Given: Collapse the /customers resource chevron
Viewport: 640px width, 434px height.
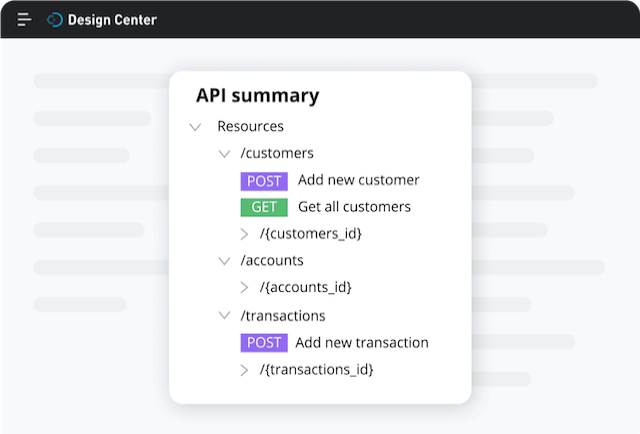Looking at the screenshot, I should [x=224, y=154].
